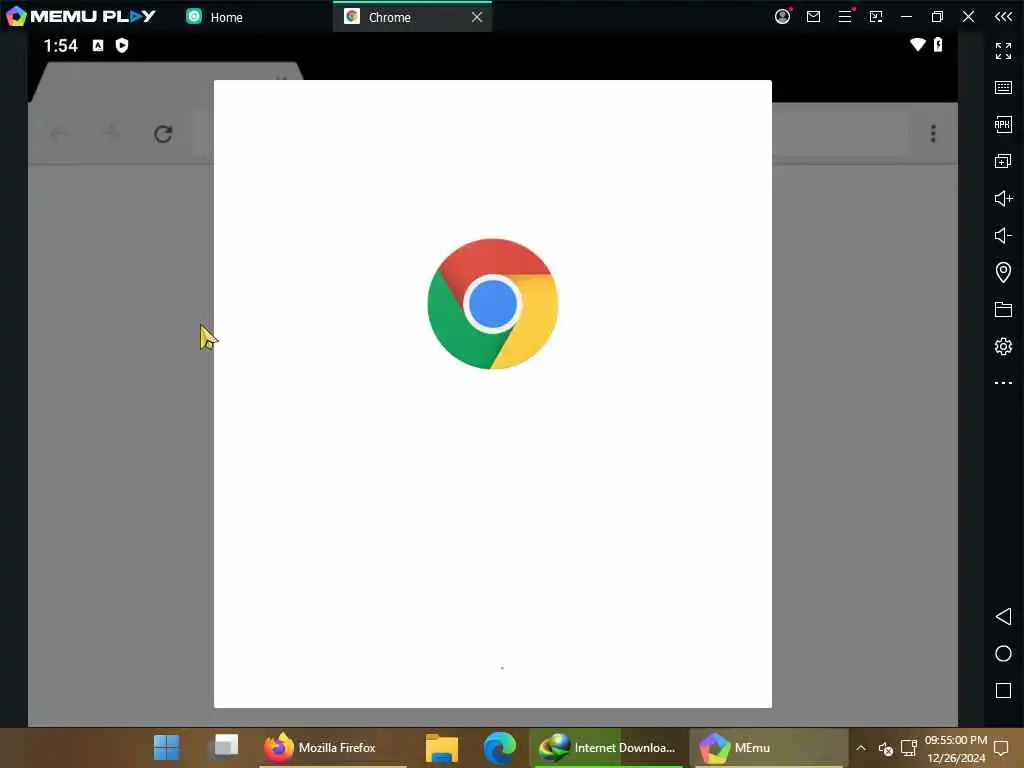Open the taskbar clock and date
Image resolution: width=1024 pixels, height=768 pixels.
[x=956, y=748]
